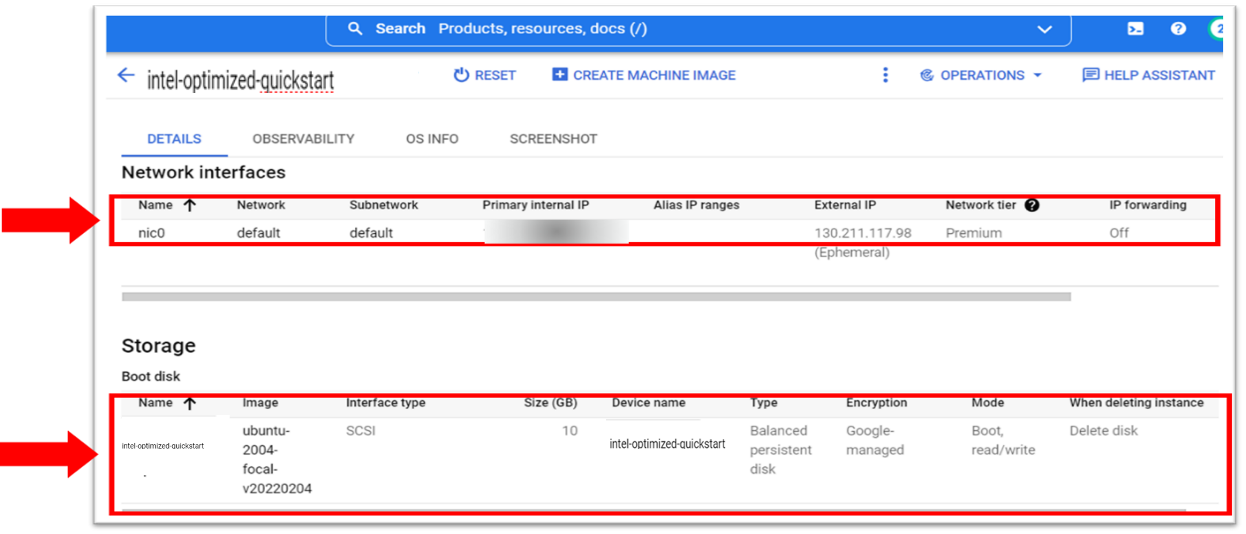Viewport: 1246px width, 534px height.
Task: Click the Size (GB) column header
Action: (x=551, y=403)
